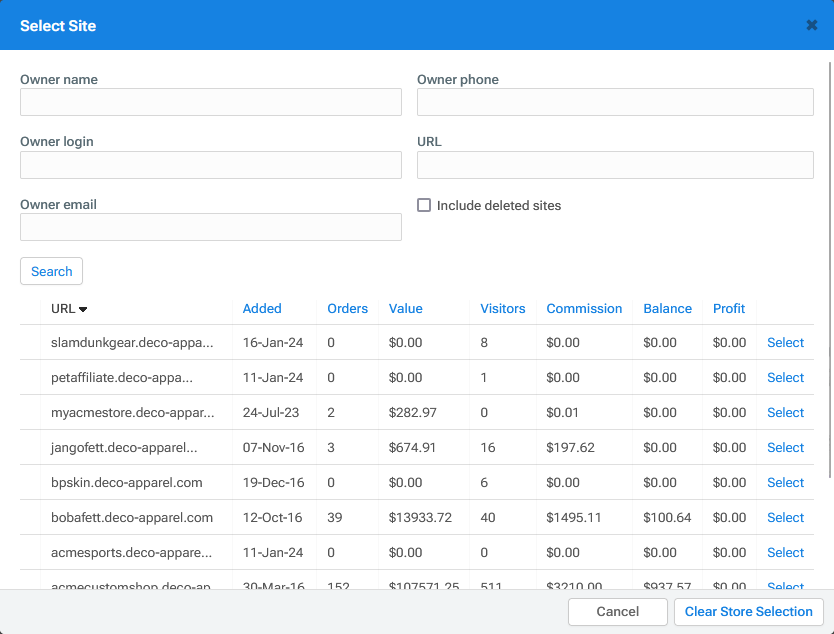Focus the Owner name field
The image size is (834, 634).
click(x=211, y=102)
